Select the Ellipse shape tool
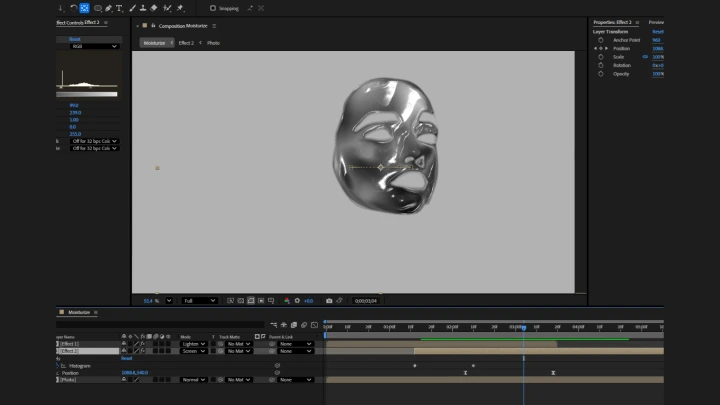720x405 pixels. [97, 8]
